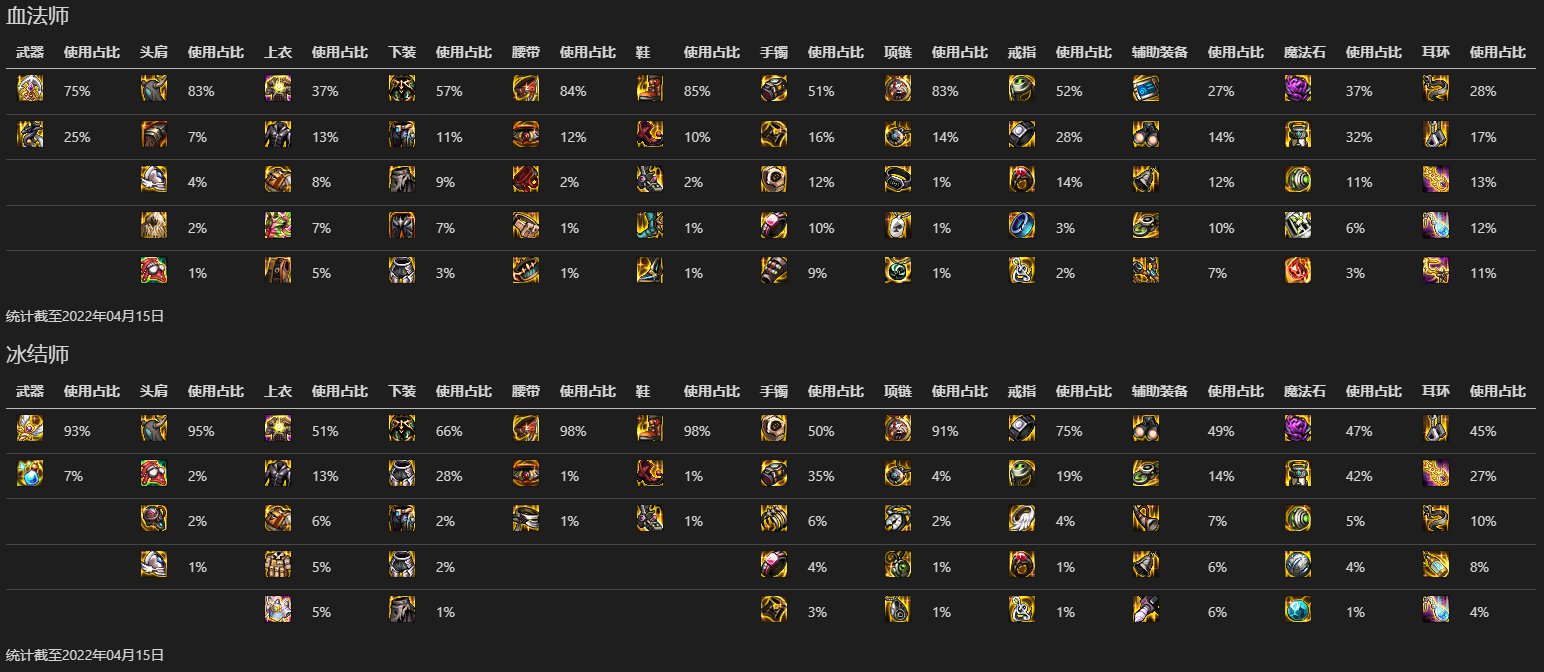Click the 7% blue orb weapon under 冰结师
The width and height of the screenshot is (1544, 672).
[x=30, y=474]
